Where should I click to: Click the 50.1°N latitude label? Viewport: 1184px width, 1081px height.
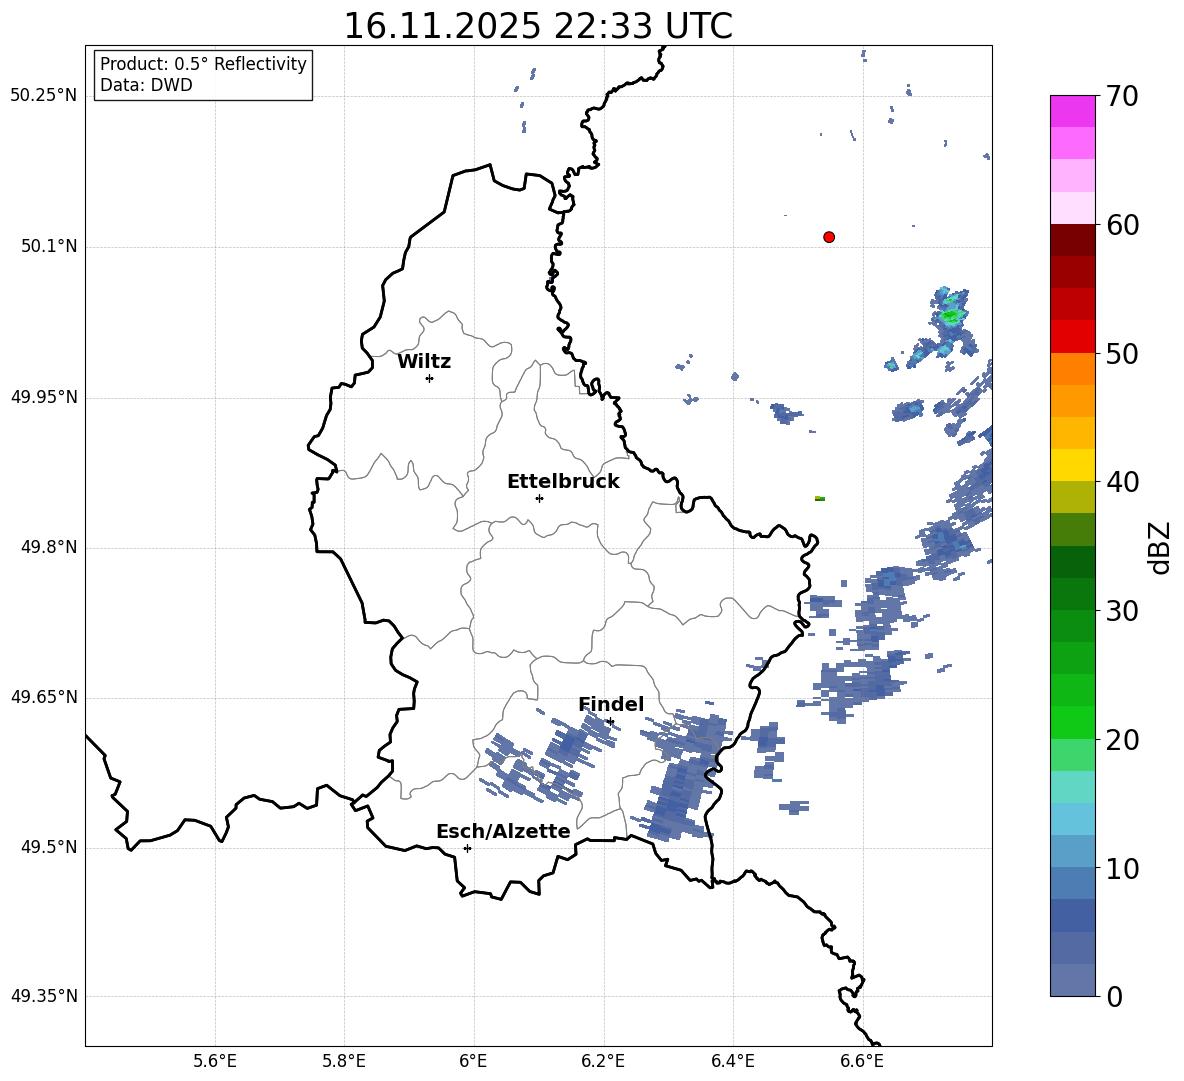coord(49,246)
